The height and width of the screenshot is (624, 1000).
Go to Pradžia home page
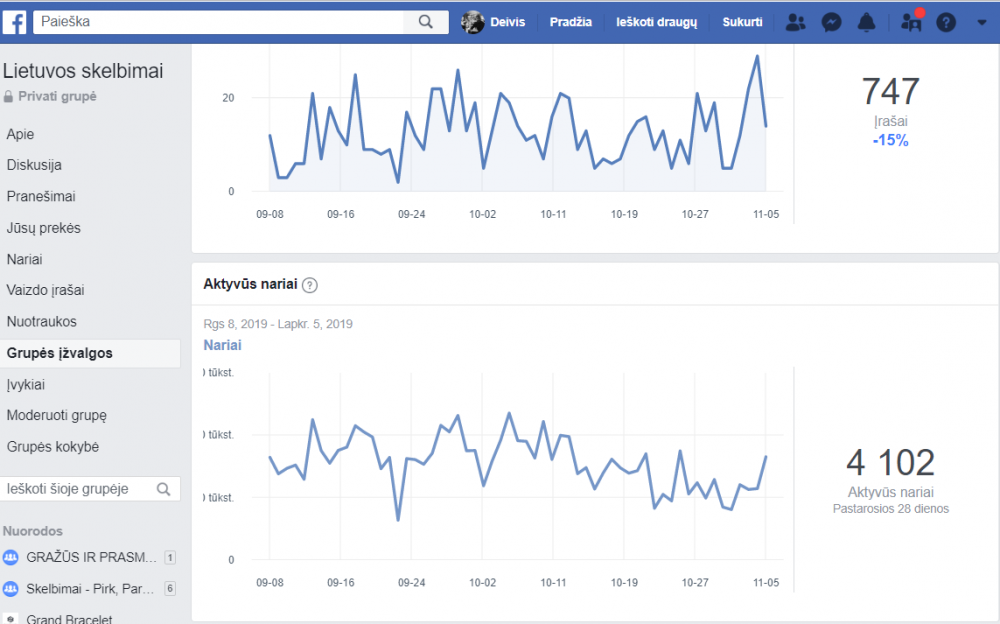[x=571, y=22]
